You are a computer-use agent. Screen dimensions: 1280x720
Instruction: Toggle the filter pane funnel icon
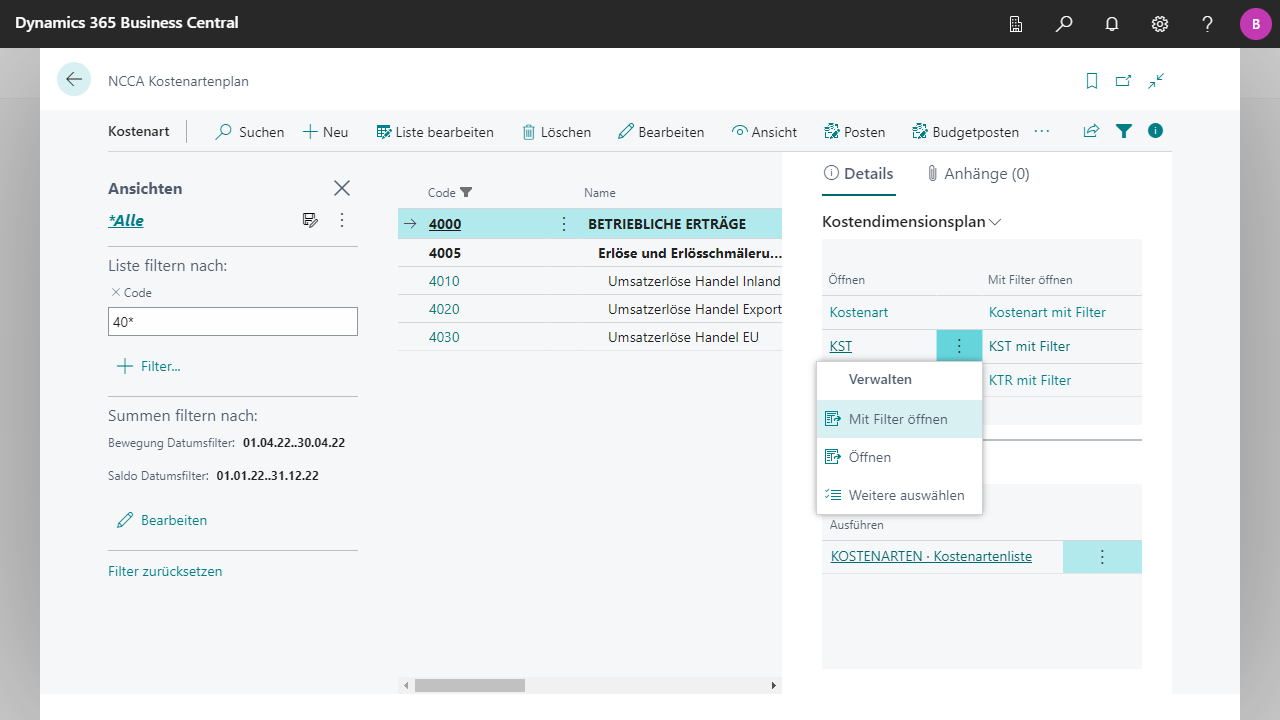(x=1124, y=131)
